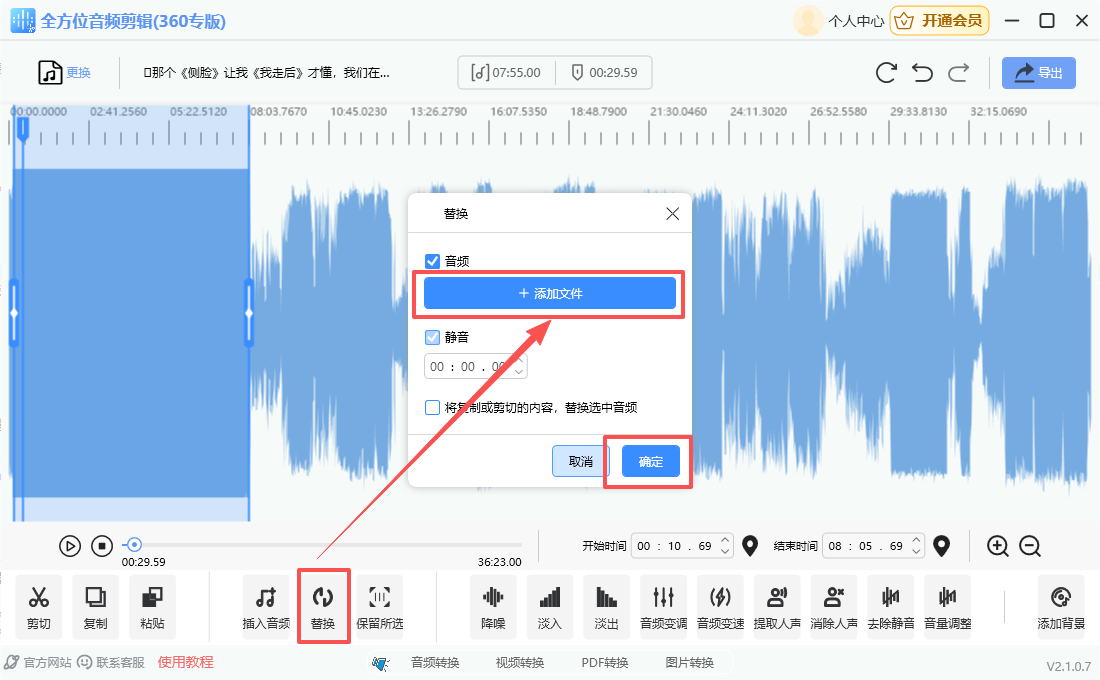Confirm the replace dialog with 确定
Viewport: 1100px width, 680px height.
tap(649, 461)
